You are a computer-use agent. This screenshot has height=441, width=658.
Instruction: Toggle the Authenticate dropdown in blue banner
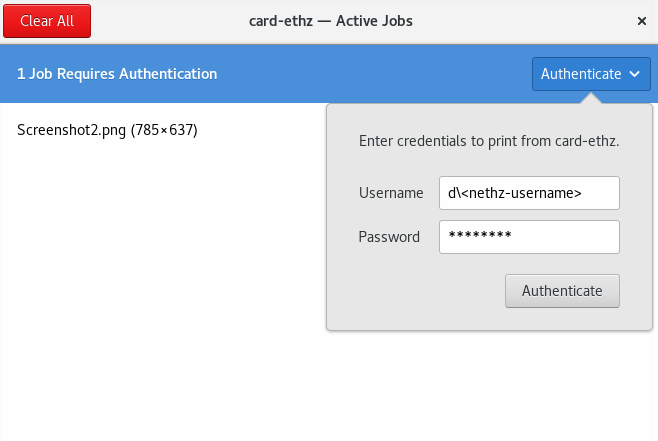pyautogui.click(x=591, y=74)
